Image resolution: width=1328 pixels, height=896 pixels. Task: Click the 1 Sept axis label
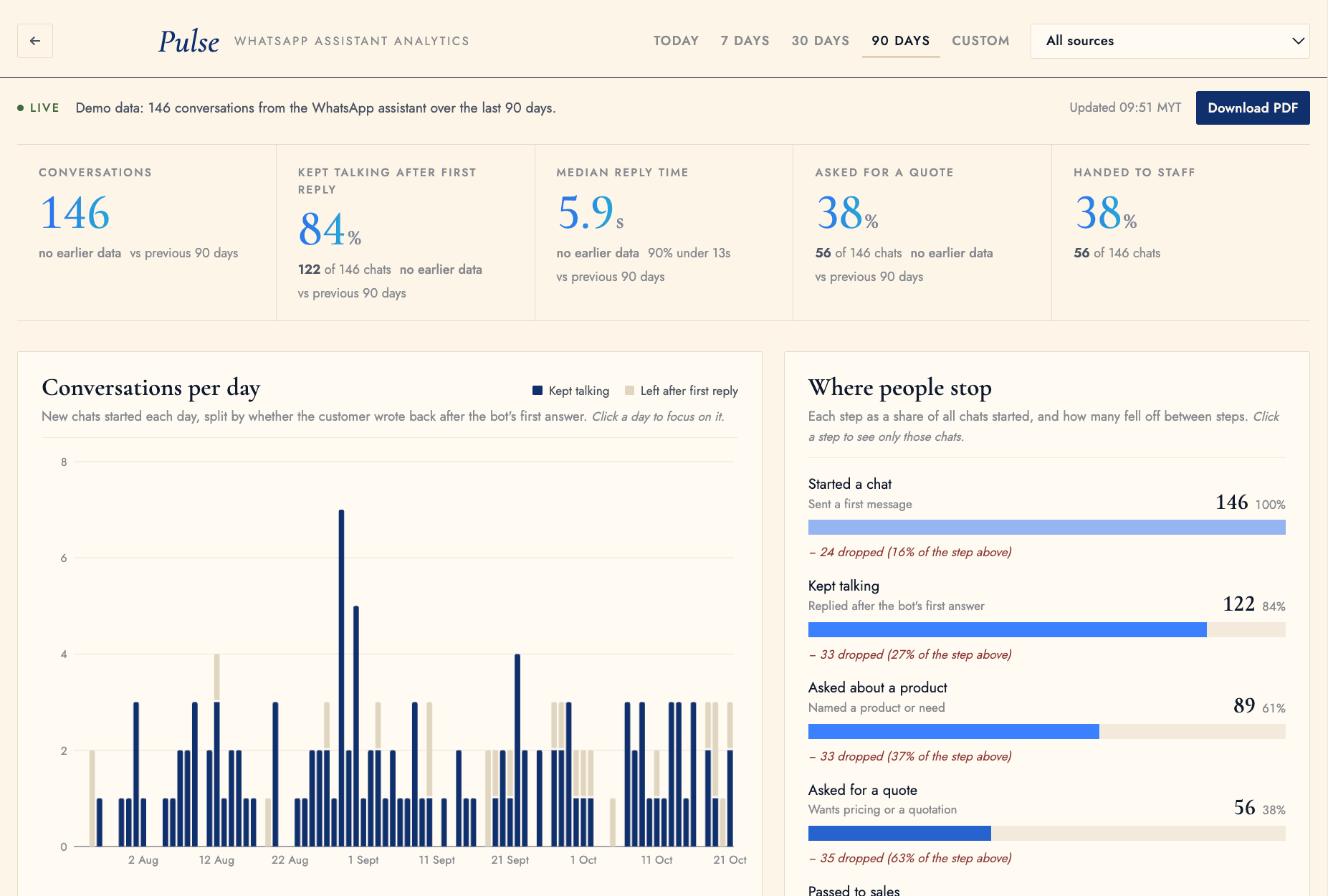[362, 860]
